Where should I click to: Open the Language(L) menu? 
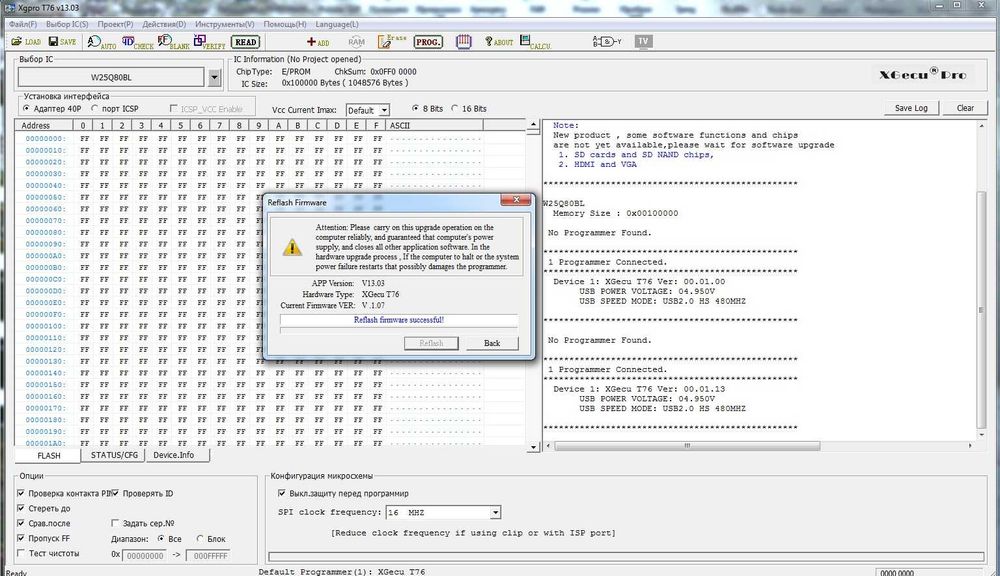click(x=337, y=24)
